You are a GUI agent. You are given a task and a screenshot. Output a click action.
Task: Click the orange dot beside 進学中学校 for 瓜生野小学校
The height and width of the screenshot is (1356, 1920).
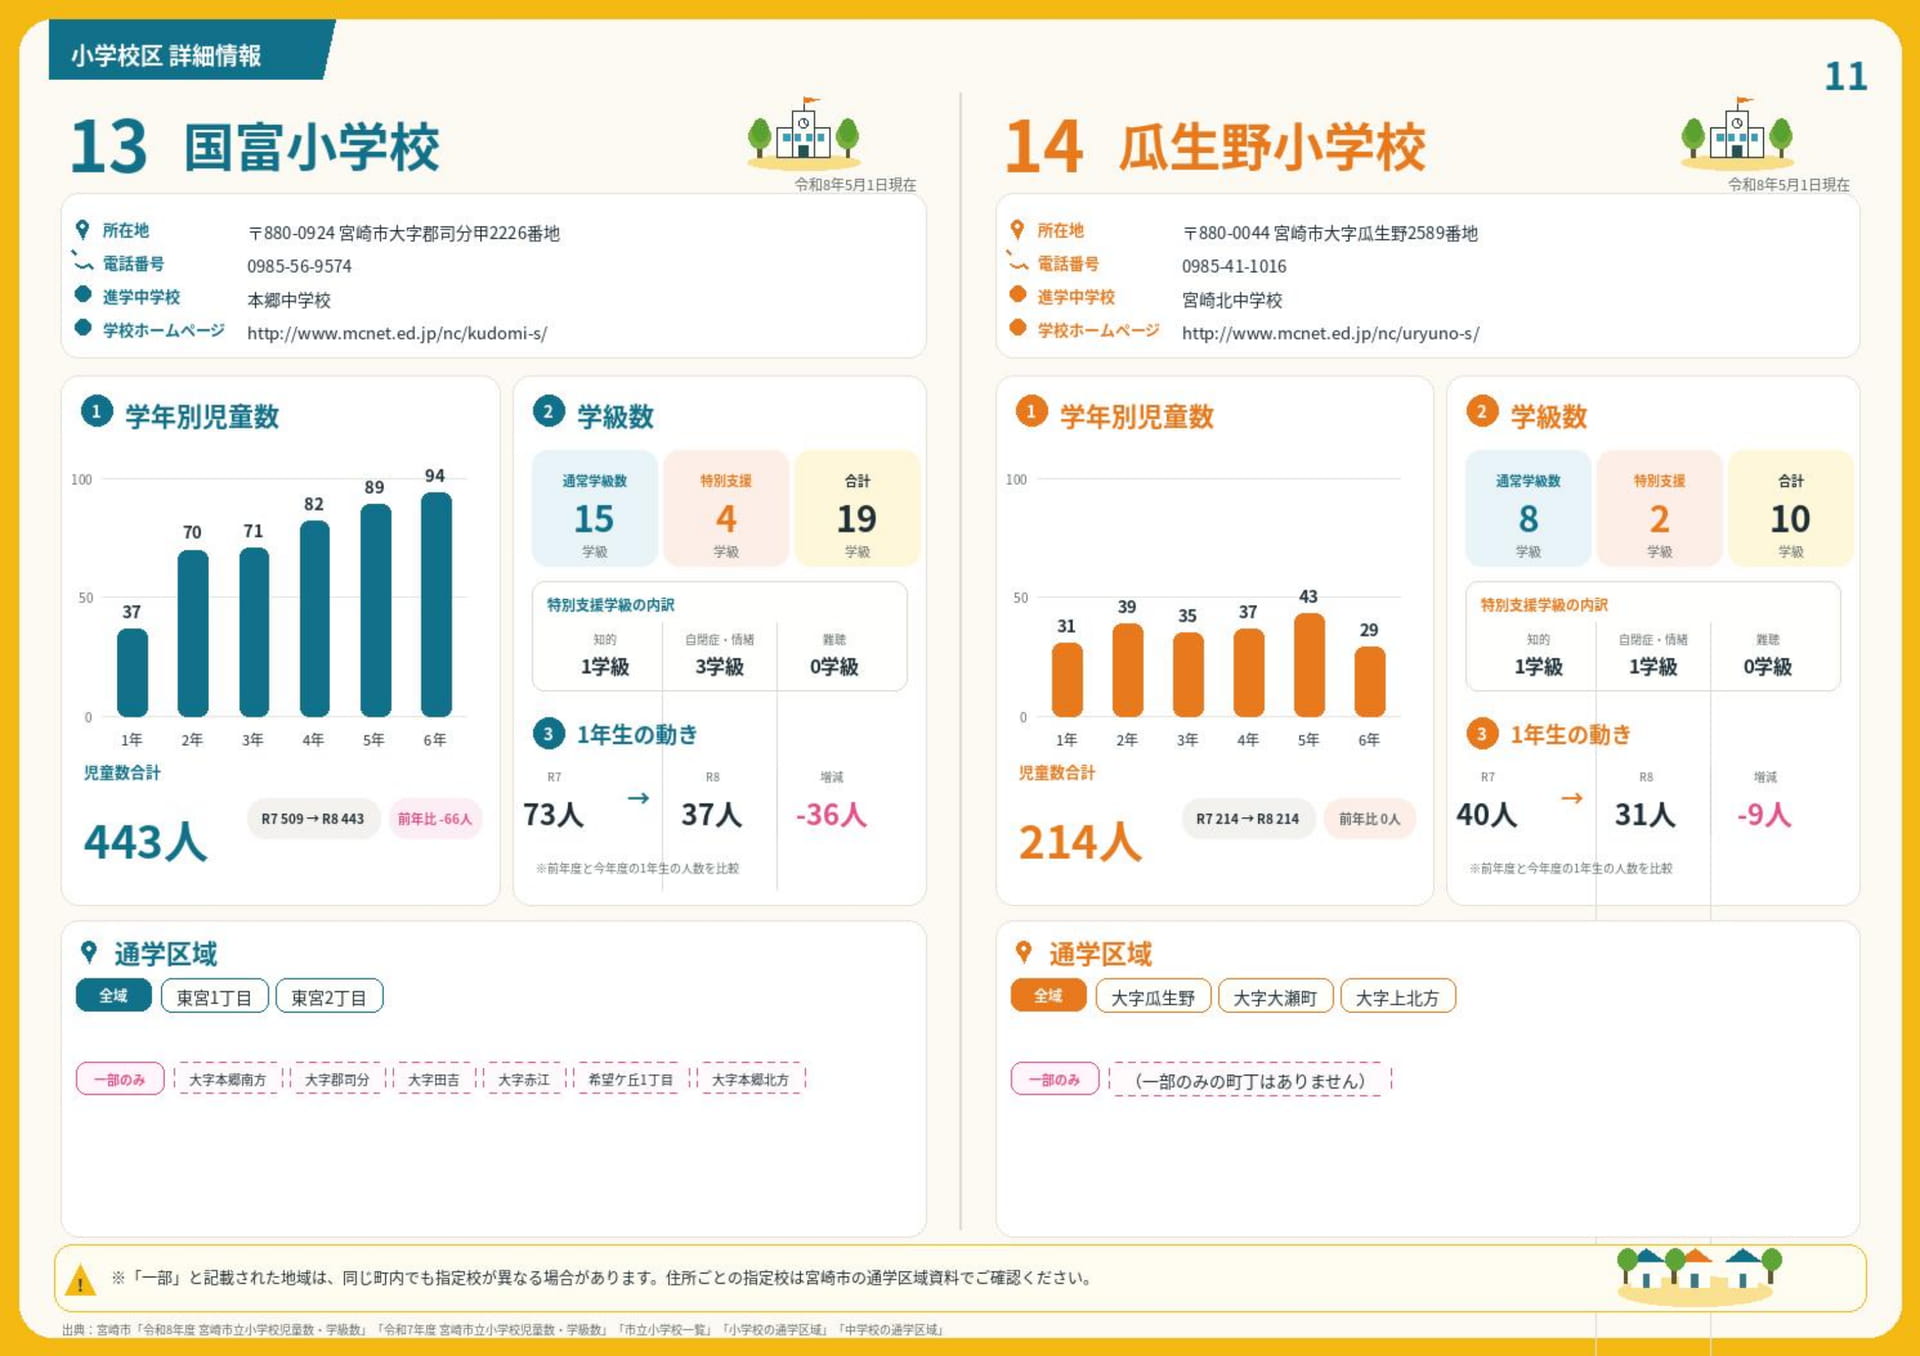tap(1018, 294)
